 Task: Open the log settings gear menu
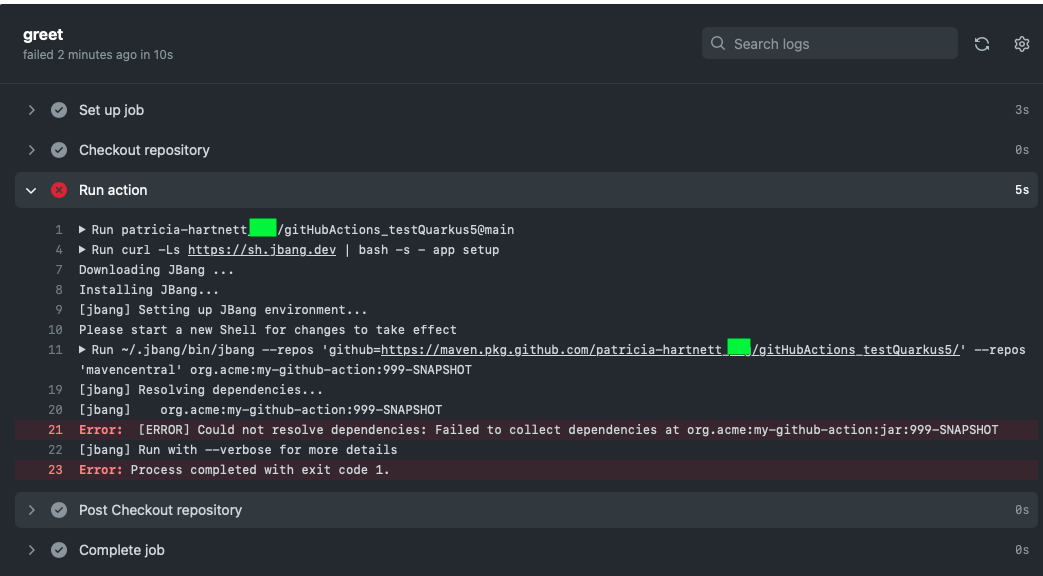1021,43
